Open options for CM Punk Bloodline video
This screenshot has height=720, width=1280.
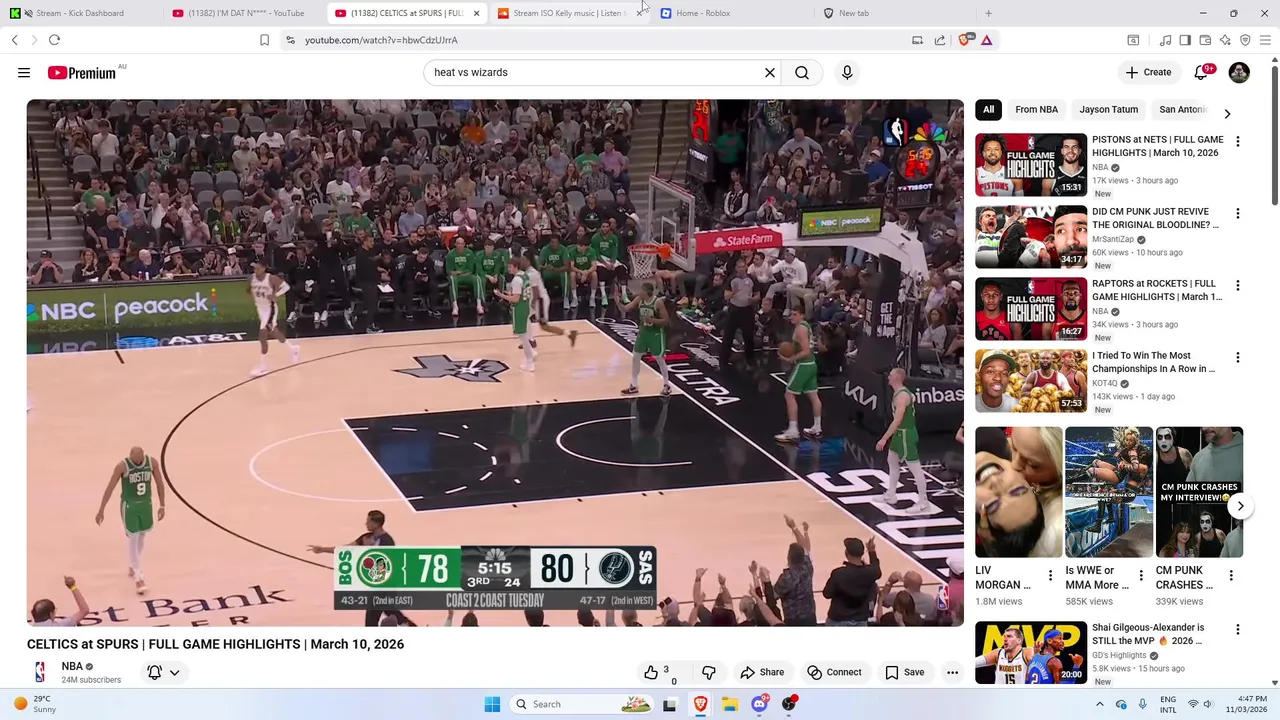pyautogui.click(x=1237, y=213)
